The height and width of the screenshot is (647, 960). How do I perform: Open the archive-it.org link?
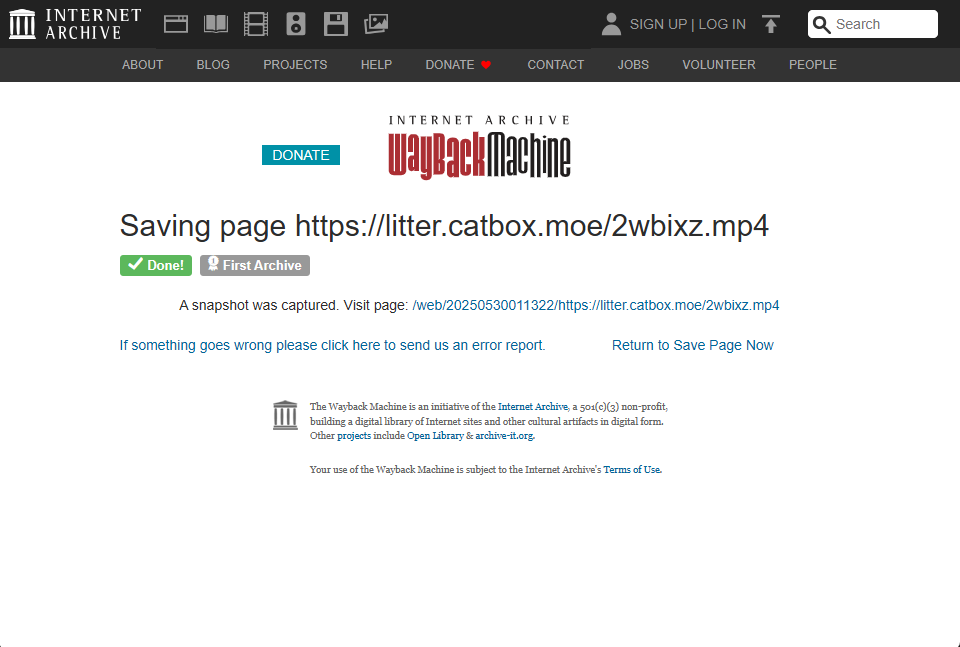pos(504,436)
